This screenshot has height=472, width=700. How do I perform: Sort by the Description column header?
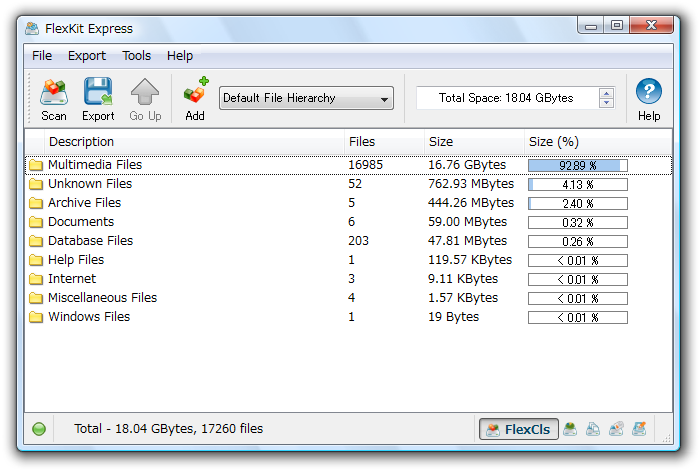point(194,142)
